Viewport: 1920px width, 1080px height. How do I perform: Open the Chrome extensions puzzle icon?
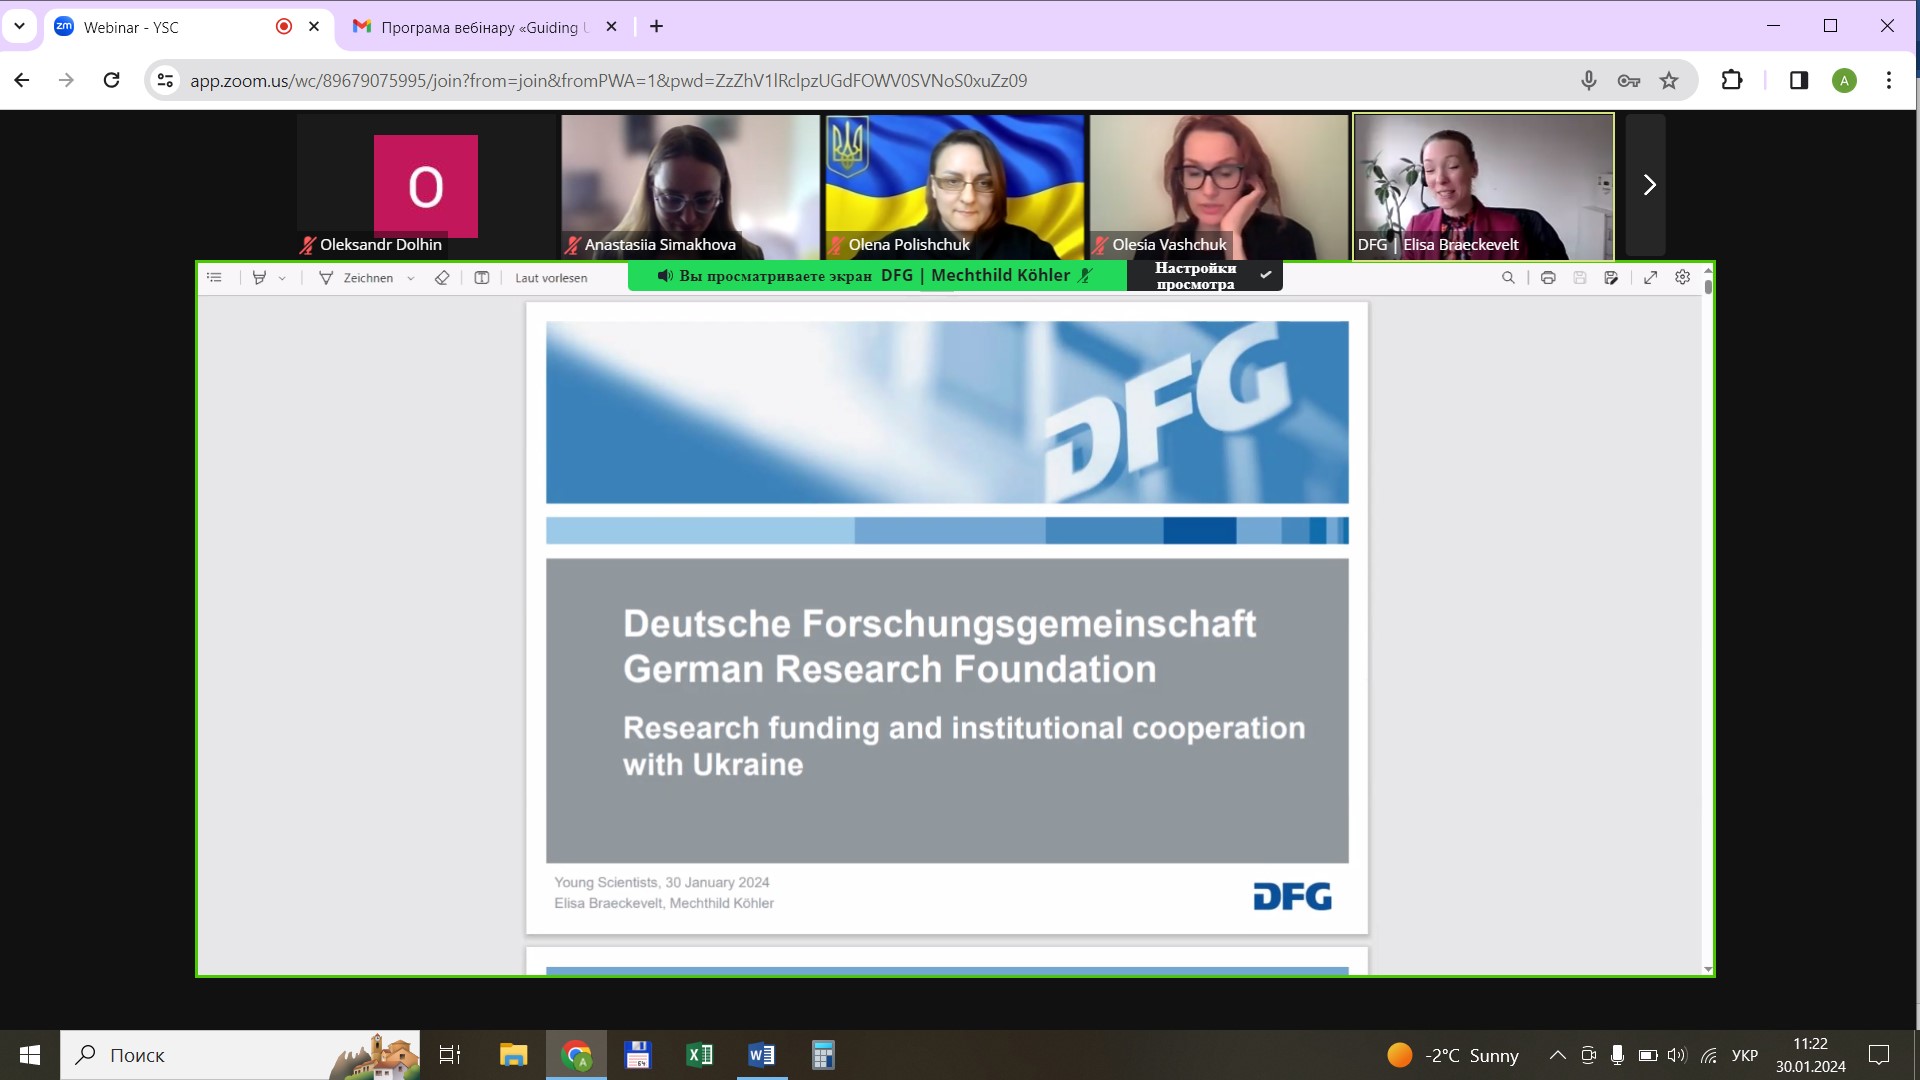[1732, 80]
